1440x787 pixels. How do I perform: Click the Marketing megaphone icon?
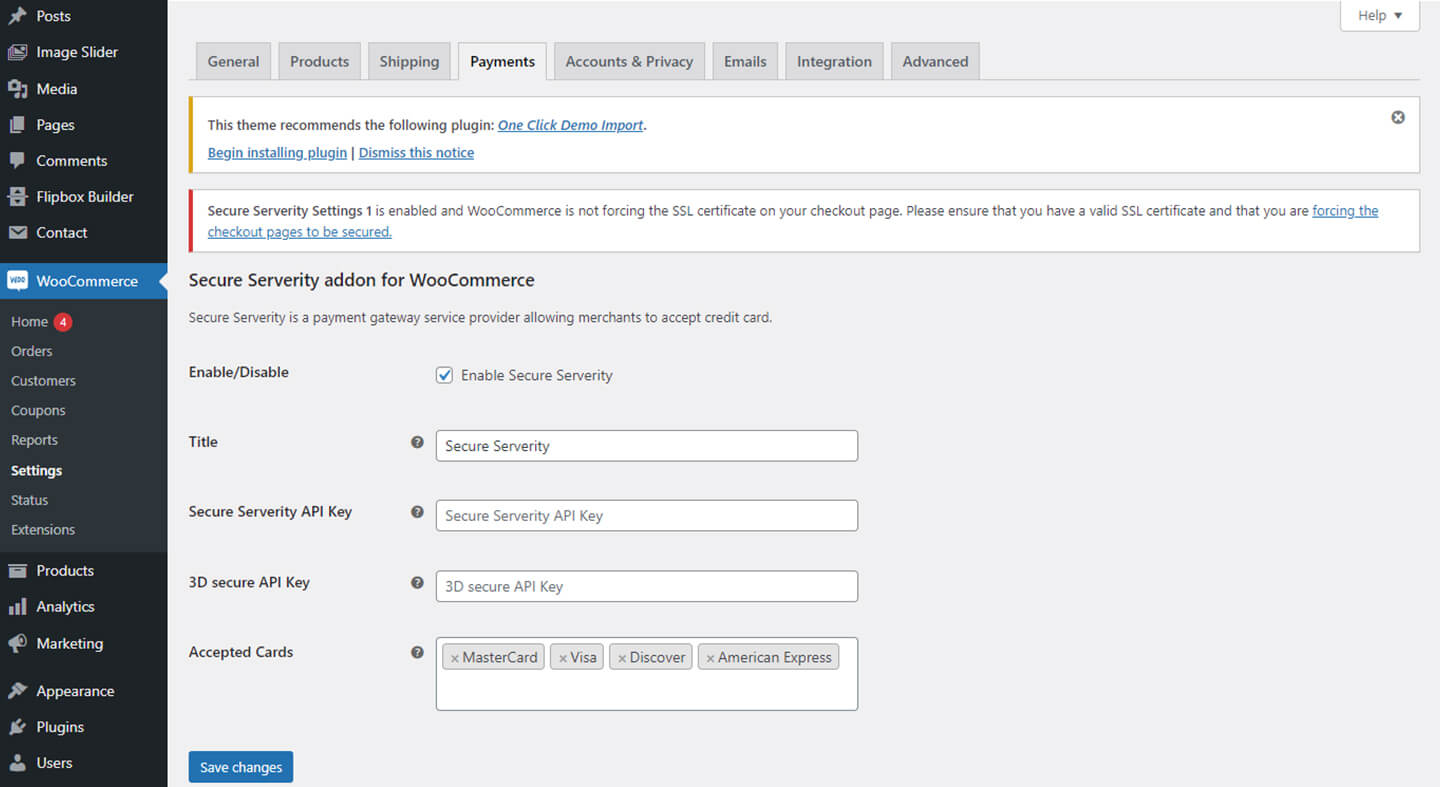(x=17, y=644)
